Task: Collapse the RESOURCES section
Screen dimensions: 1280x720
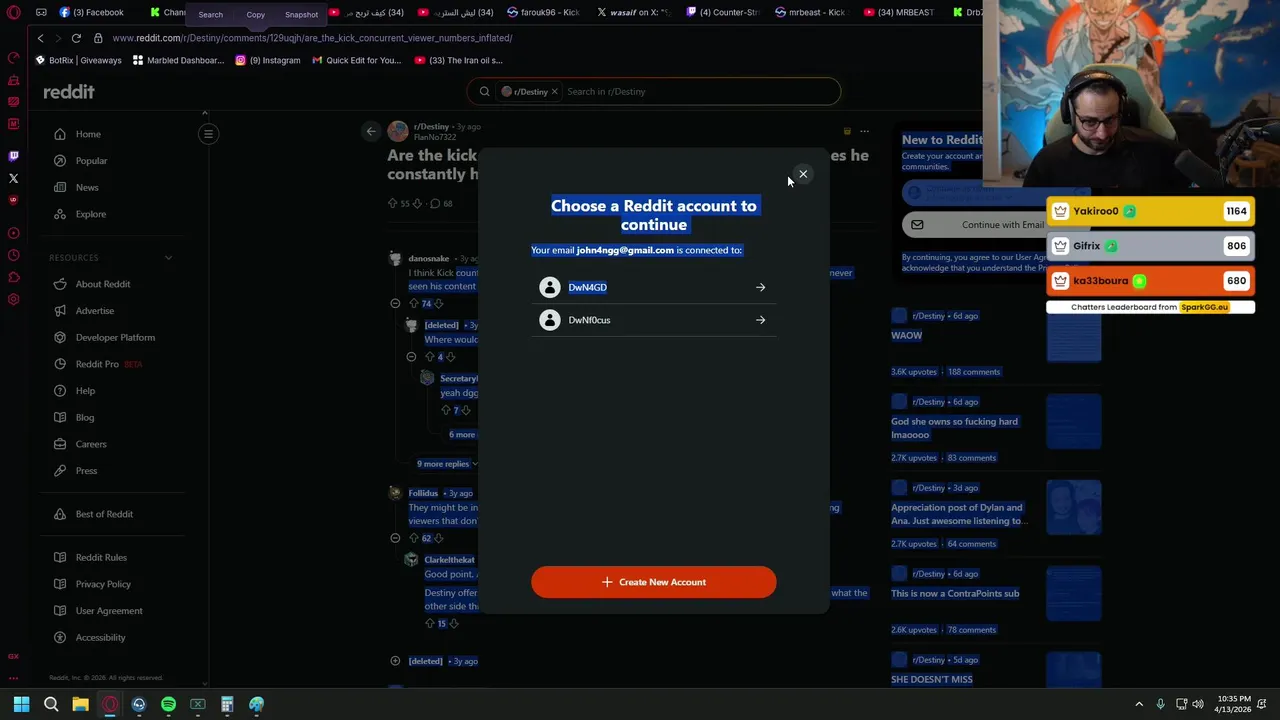Action: (x=168, y=258)
